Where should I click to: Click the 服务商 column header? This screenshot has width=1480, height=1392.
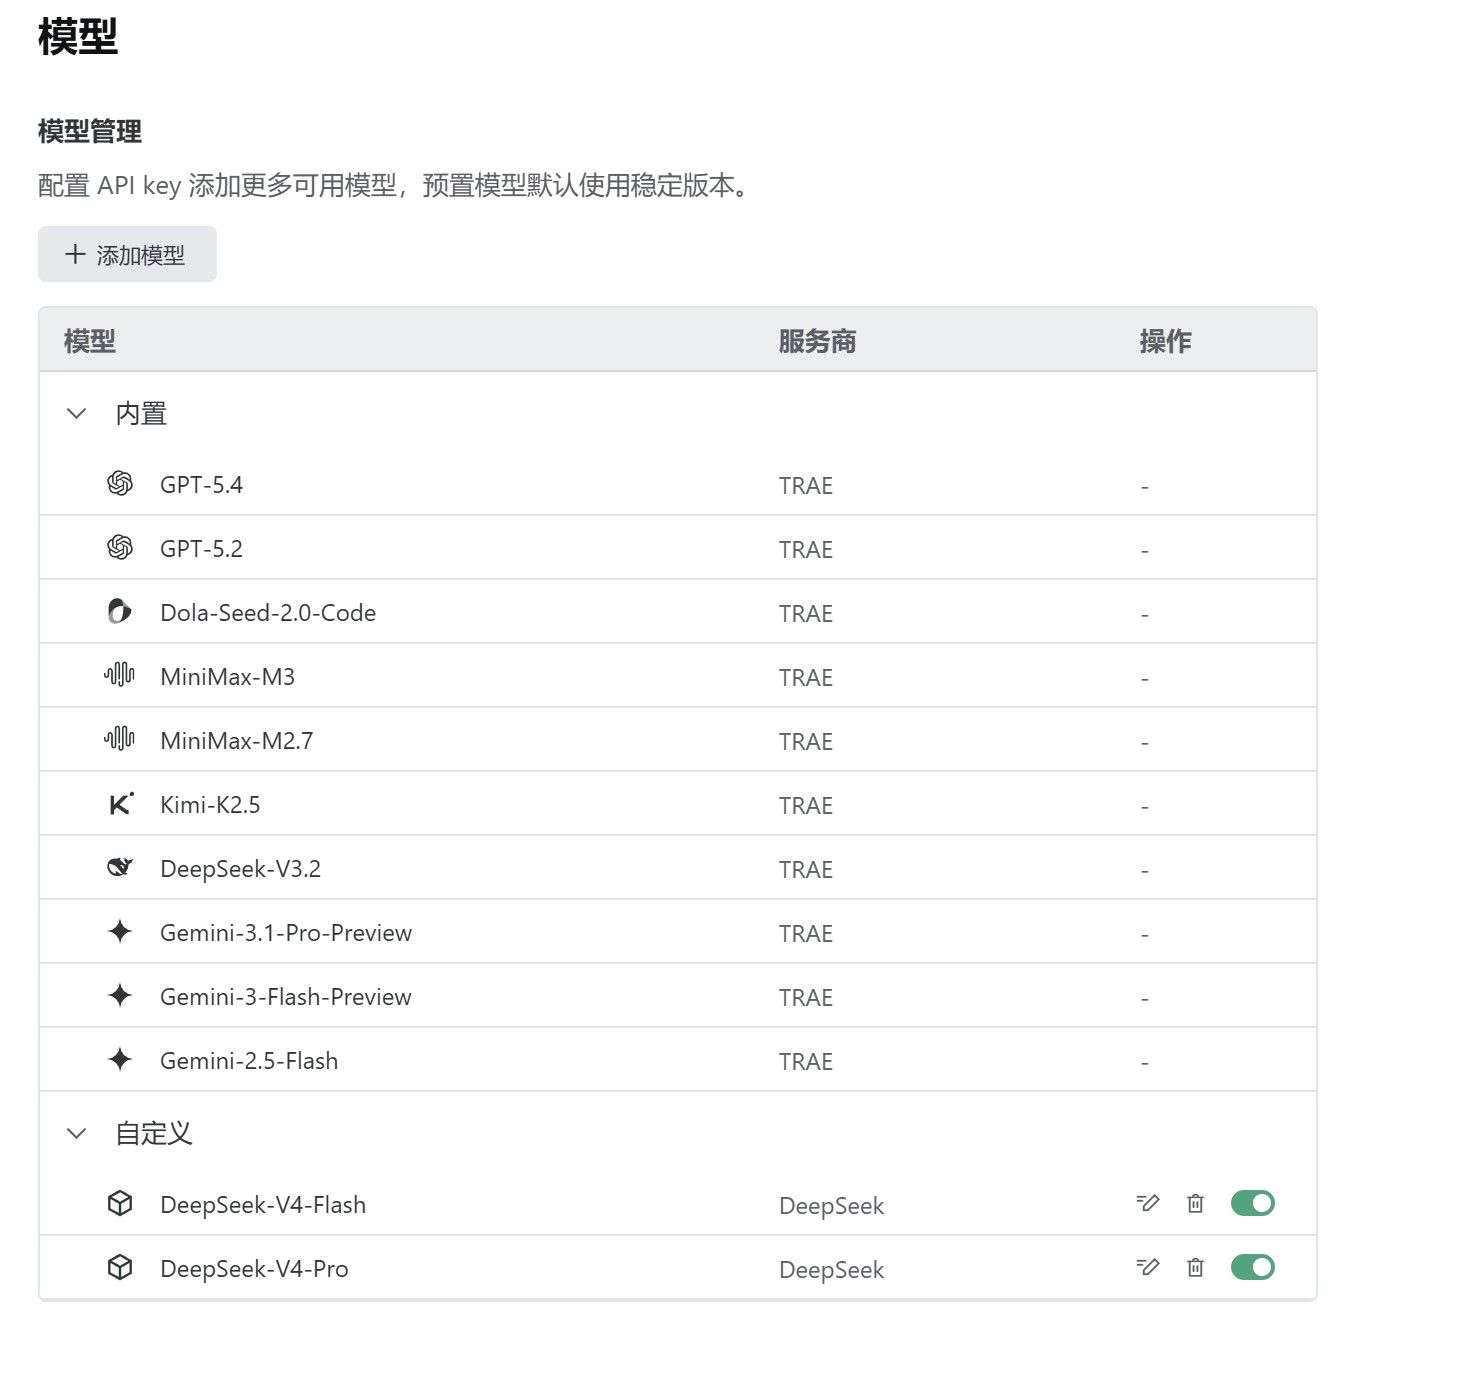pyautogui.click(x=818, y=341)
